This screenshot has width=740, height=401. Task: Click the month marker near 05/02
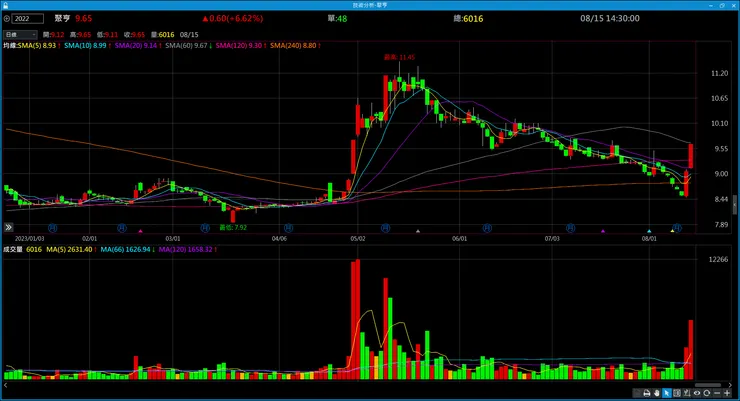386,228
